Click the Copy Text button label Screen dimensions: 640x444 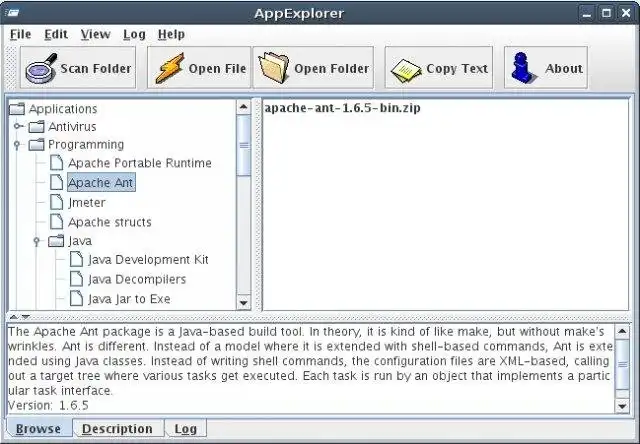point(457,68)
